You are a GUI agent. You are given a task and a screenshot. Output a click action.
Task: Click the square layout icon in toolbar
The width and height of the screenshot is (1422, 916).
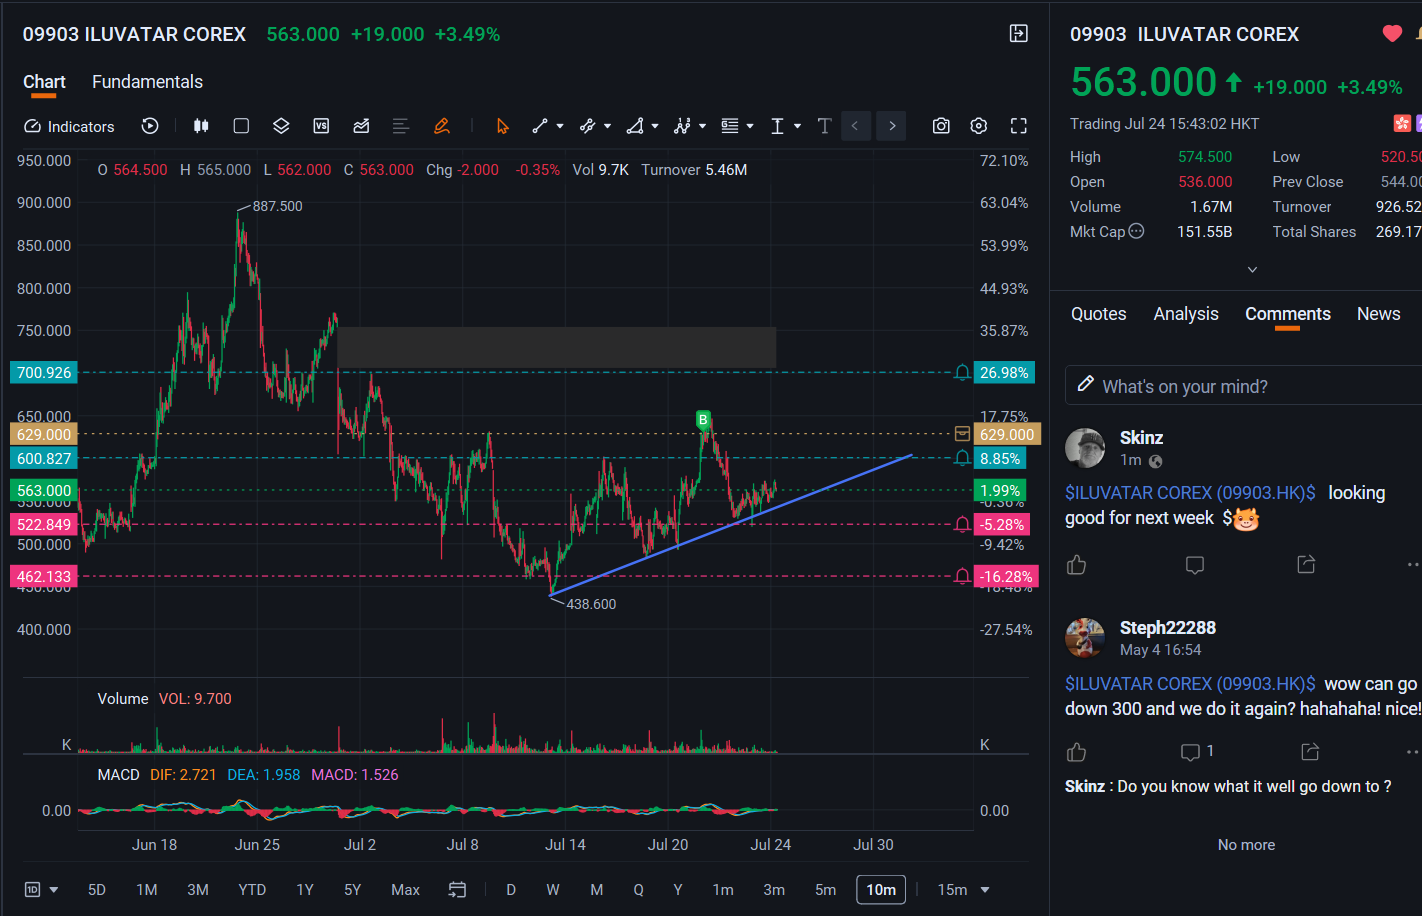pyautogui.click(x=241, y=126)
